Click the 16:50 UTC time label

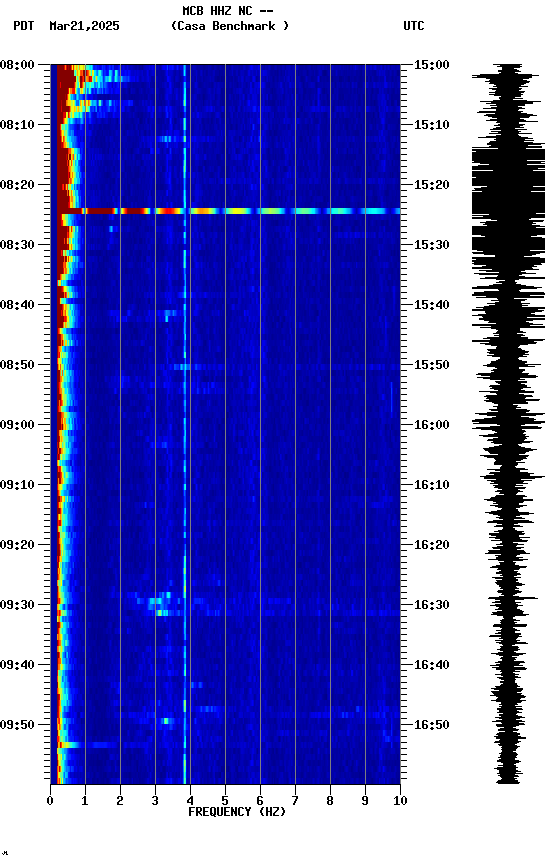(x=431, y=725)
